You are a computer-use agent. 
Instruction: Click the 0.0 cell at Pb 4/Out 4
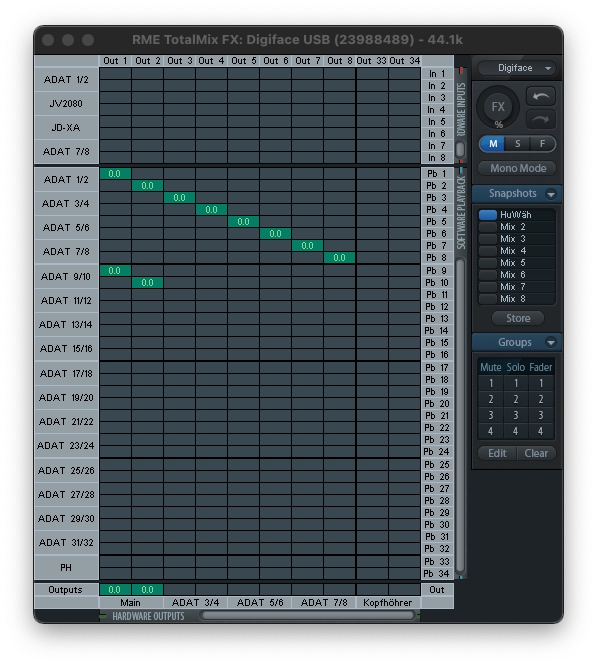(211, 210)
